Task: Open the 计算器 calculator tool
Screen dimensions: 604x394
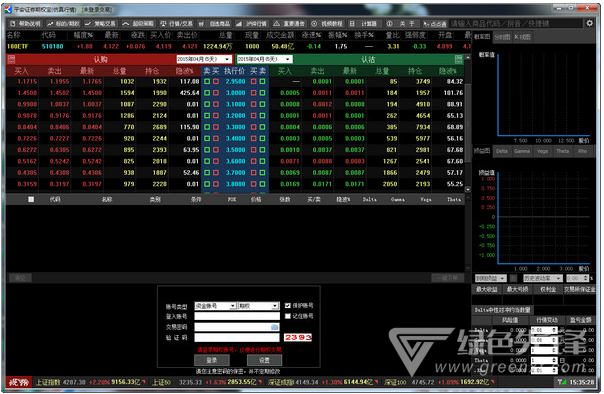Action: coord(364,23)
